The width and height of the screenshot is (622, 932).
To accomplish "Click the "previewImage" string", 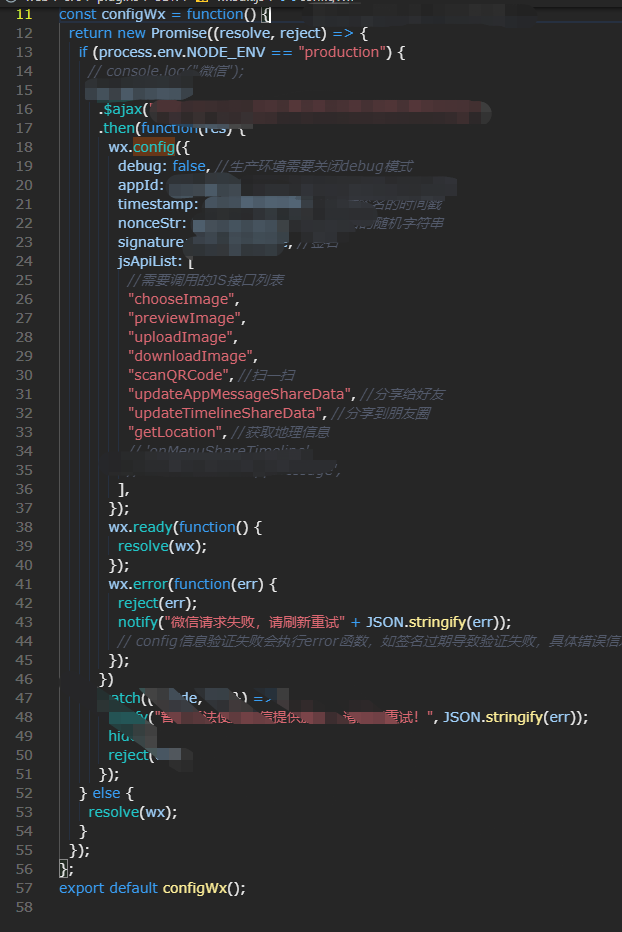I will coord(184,319).
